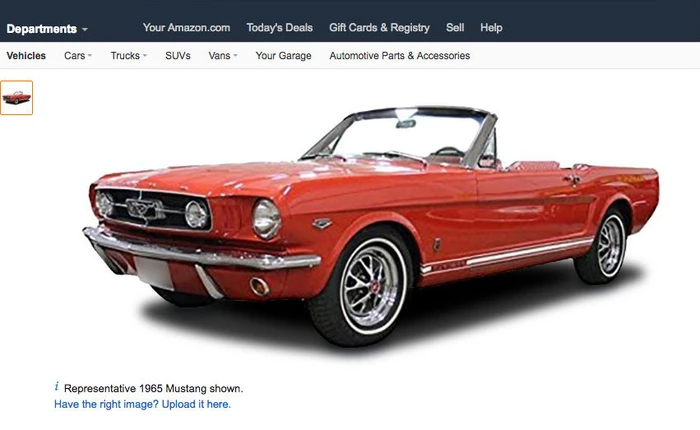The image size is (700, 430).
Task: Browse the SUVs category
Action: tap(178, 56)
